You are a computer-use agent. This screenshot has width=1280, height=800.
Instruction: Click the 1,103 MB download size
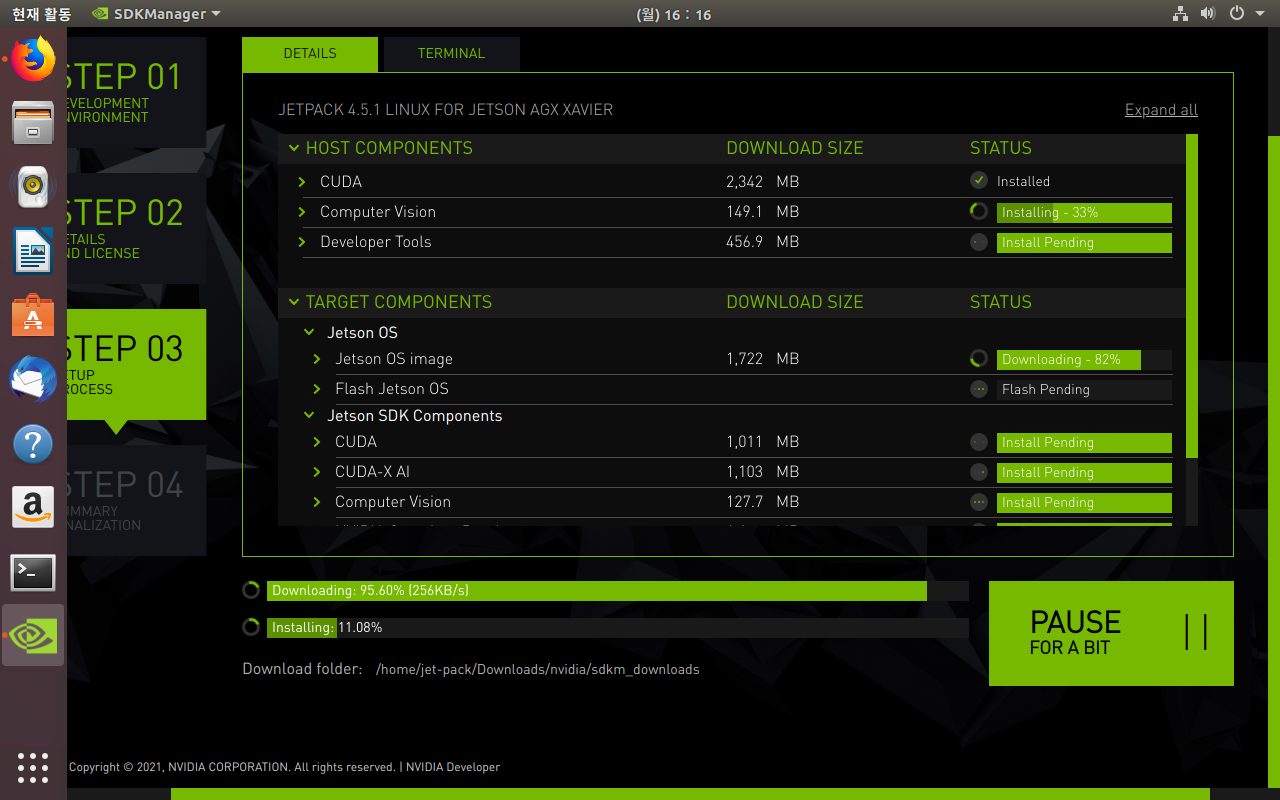[762, 472]
